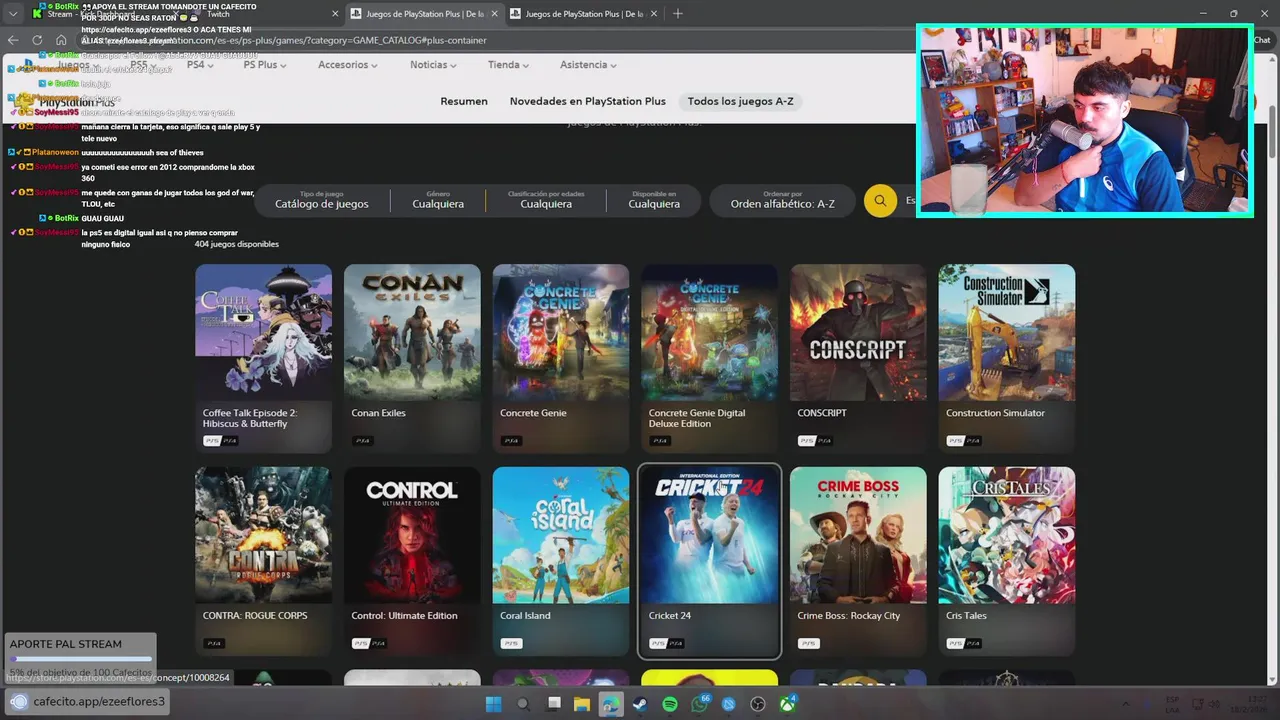
Task: Open the Construction Simulator game cover
Action: 1007,332
